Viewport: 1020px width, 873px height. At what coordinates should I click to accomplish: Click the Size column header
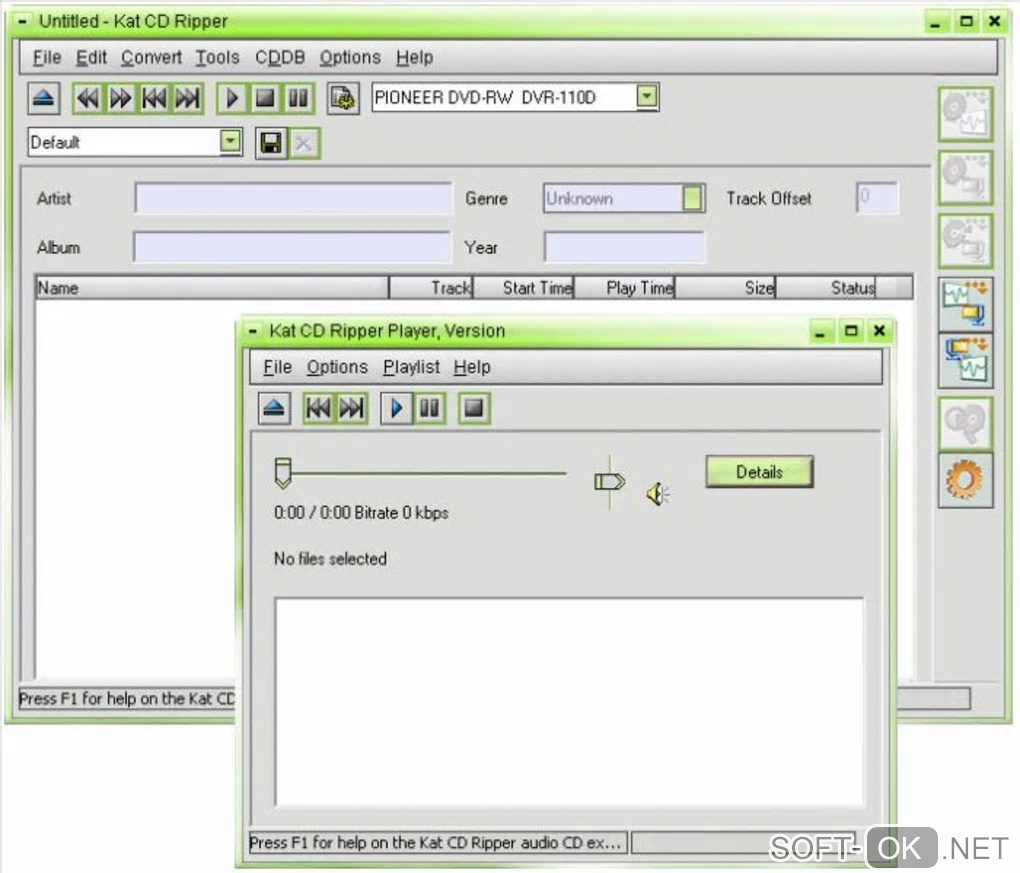point(725,288)
